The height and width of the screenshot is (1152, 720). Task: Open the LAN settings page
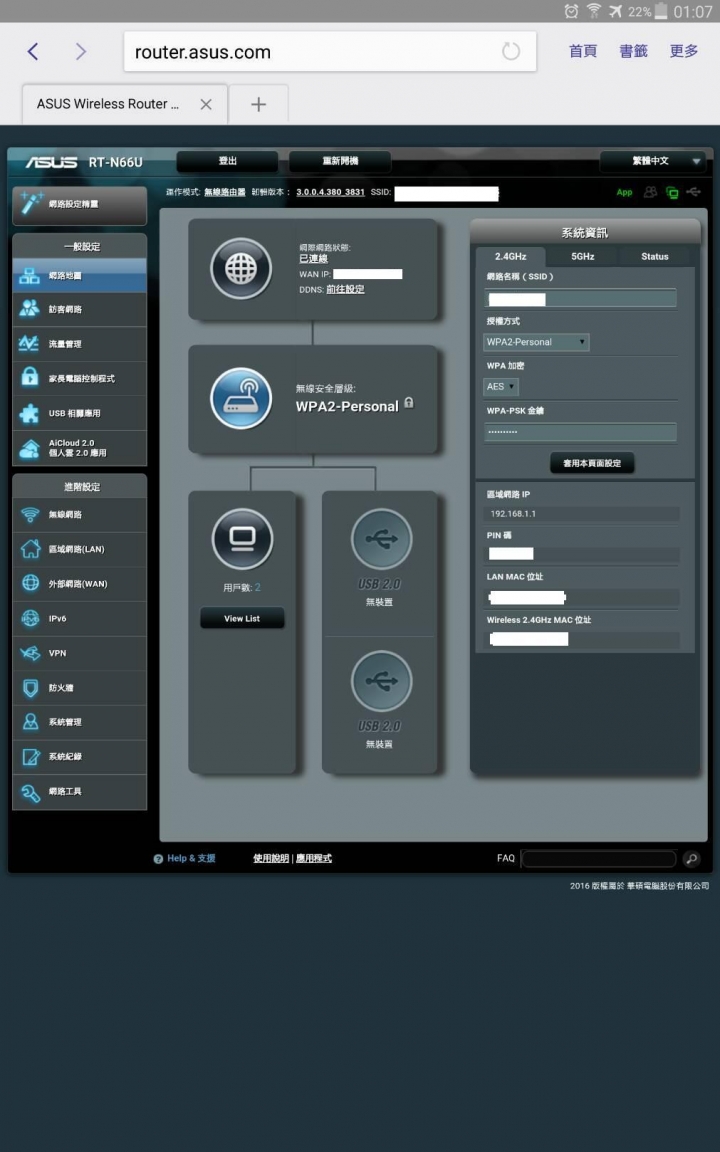(79, 549)
